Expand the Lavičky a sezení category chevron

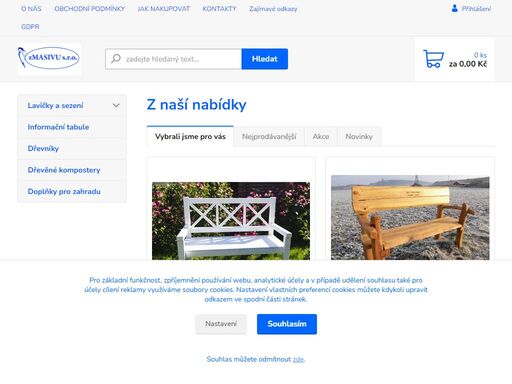pyautogui.click(x=116, y=105)
